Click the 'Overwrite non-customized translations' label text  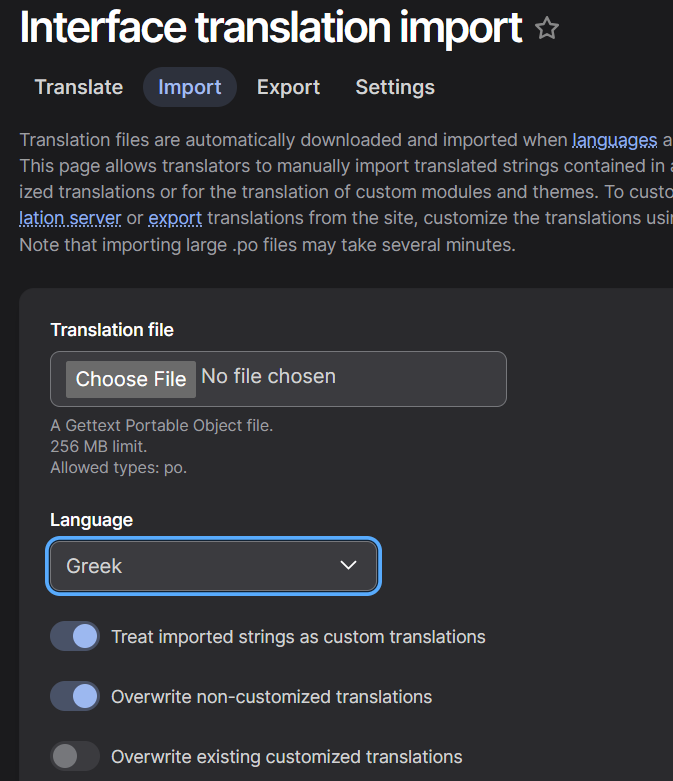click(271, 697)
